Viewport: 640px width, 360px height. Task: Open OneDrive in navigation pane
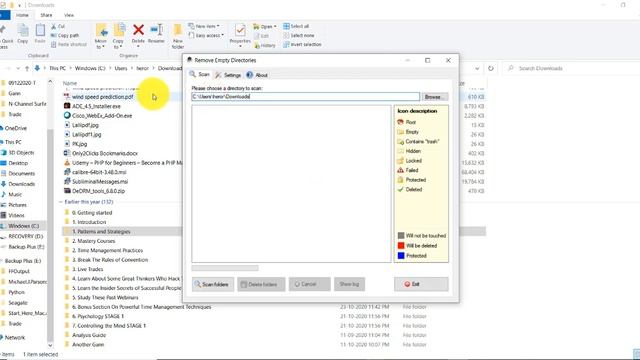(16, 128)
